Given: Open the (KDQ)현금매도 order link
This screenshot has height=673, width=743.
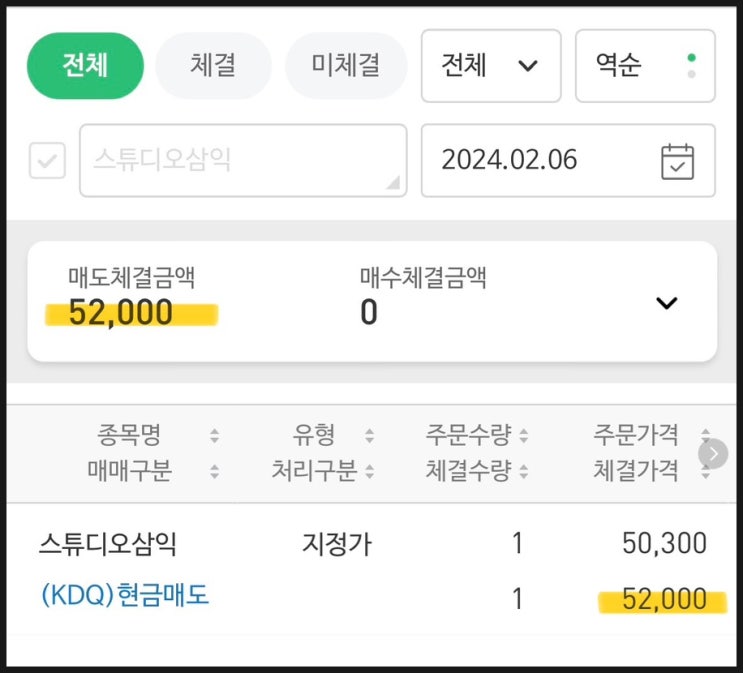Looking at the screenshot, I should (x=125, y=596).
